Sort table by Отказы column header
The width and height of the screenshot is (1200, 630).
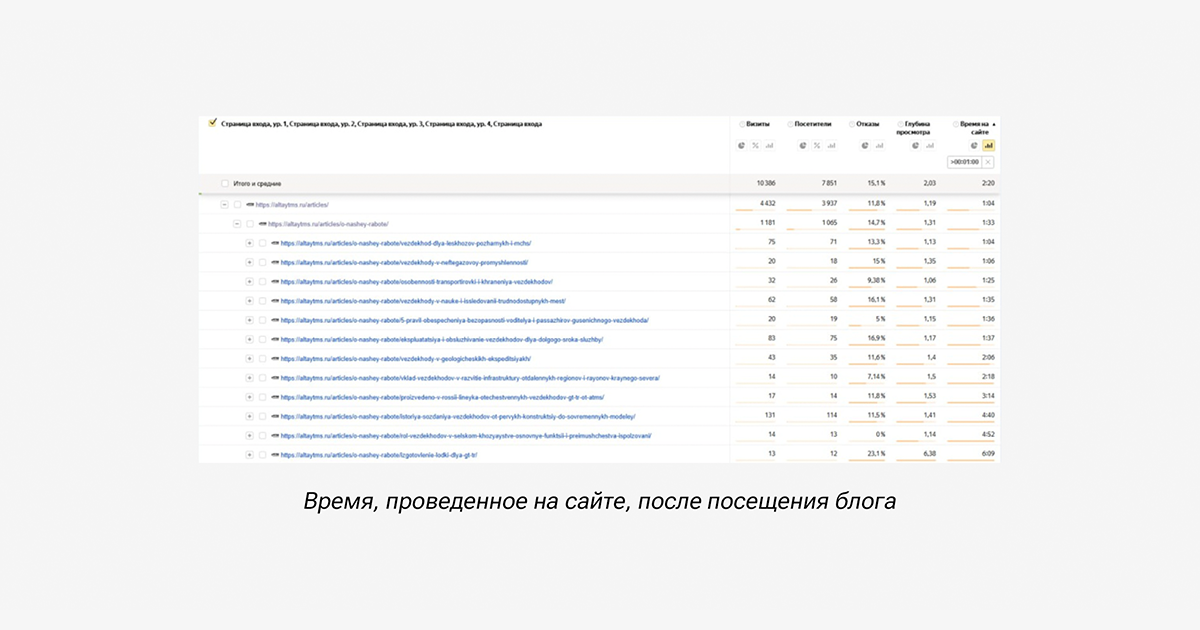coord(869,124)
